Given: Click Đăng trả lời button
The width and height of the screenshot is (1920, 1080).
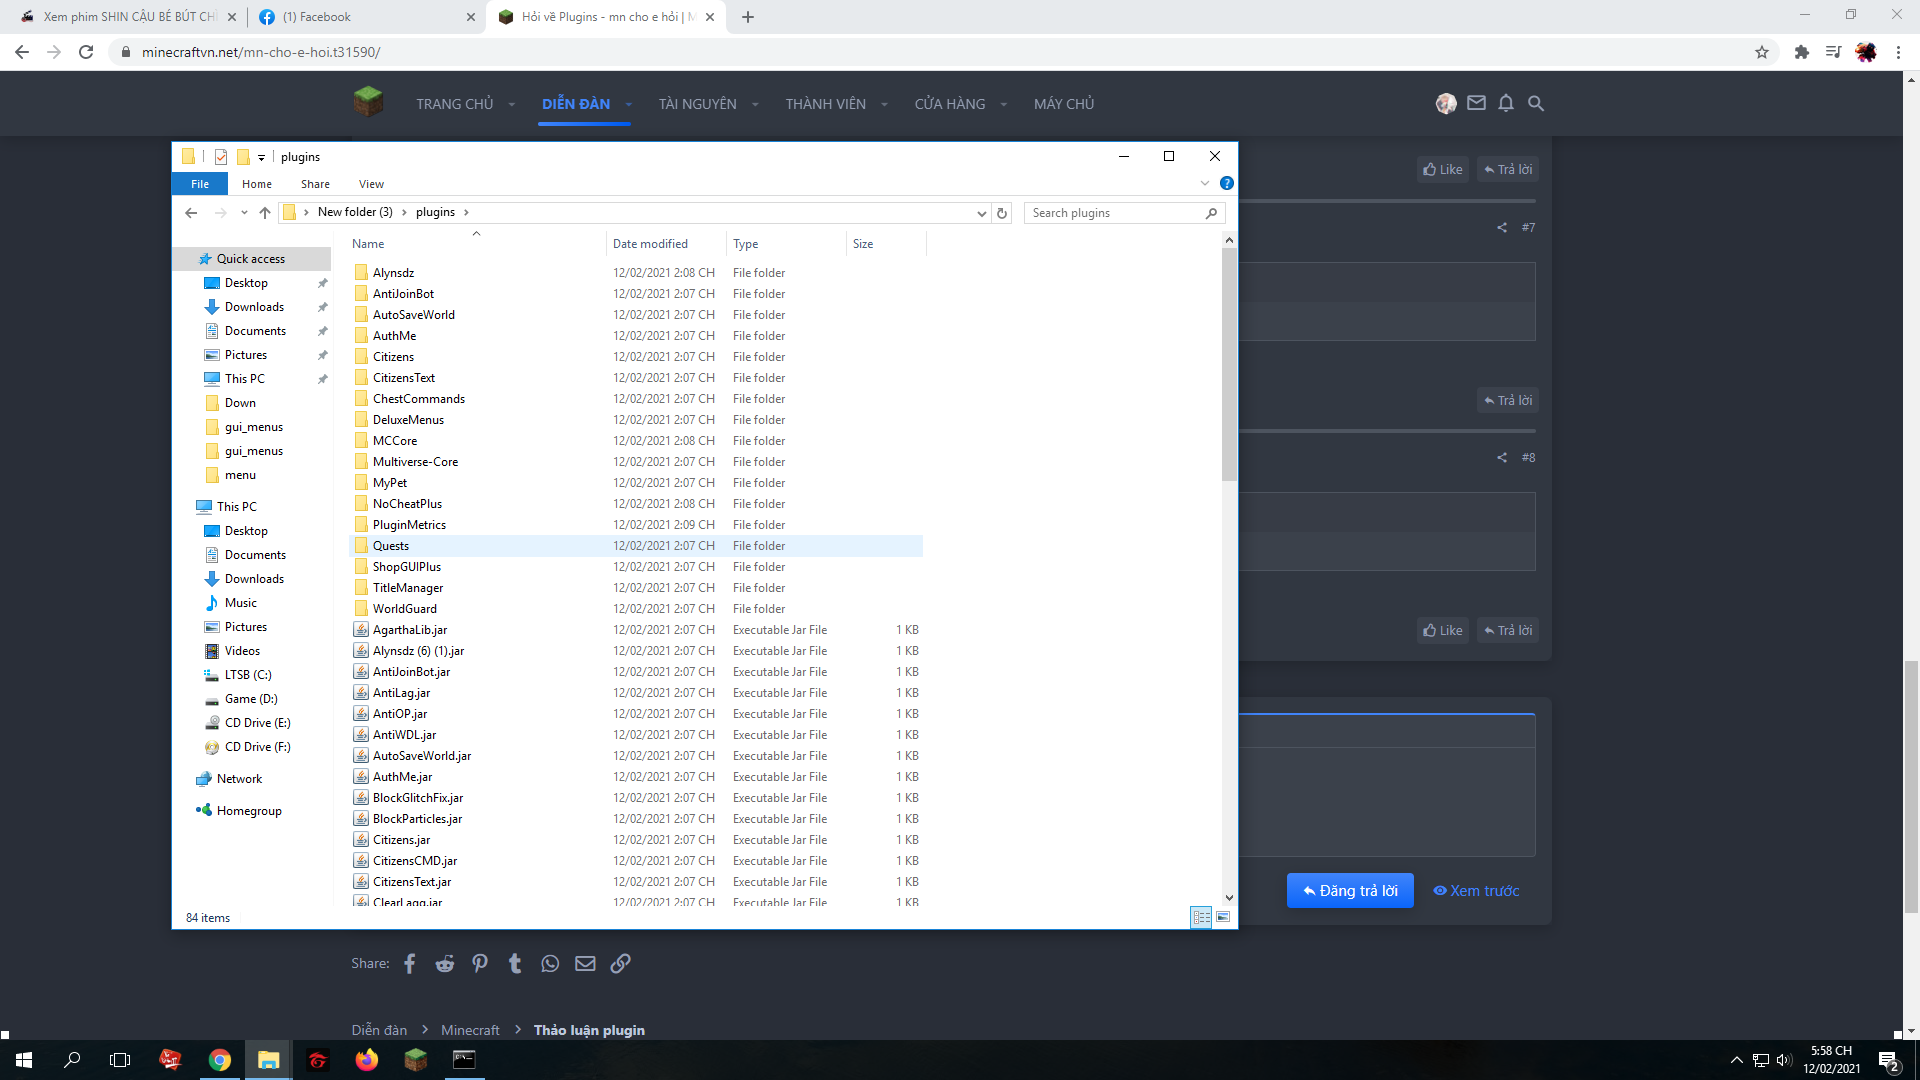Looking at the screenshot, I should tap(1350, 890).
